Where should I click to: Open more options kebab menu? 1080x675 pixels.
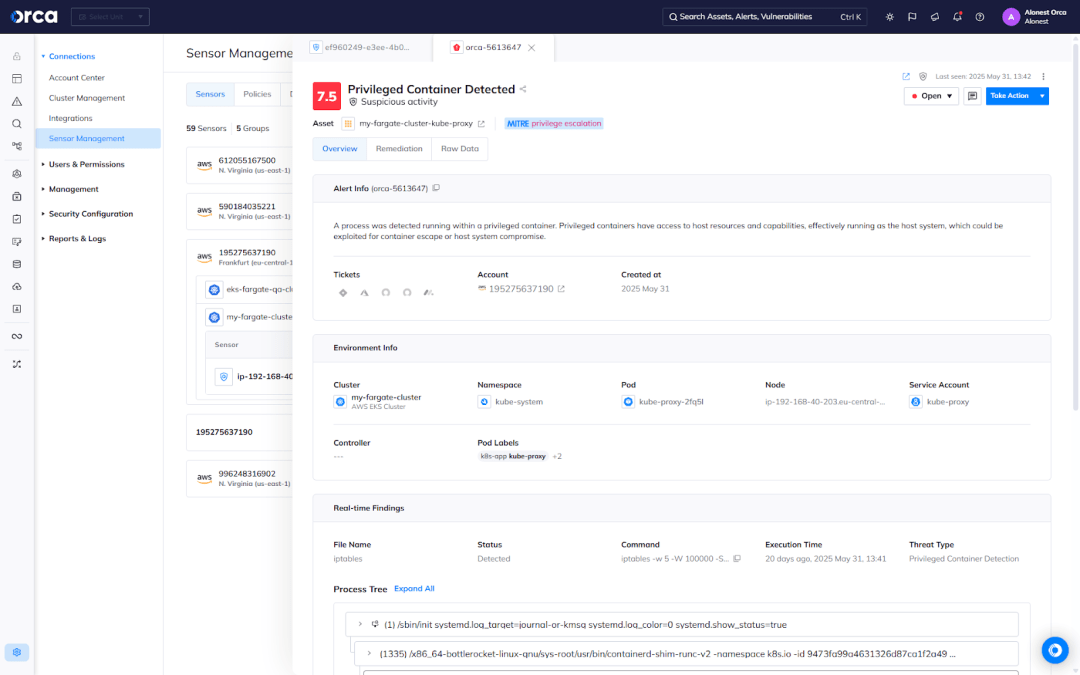pos(1043,76)
